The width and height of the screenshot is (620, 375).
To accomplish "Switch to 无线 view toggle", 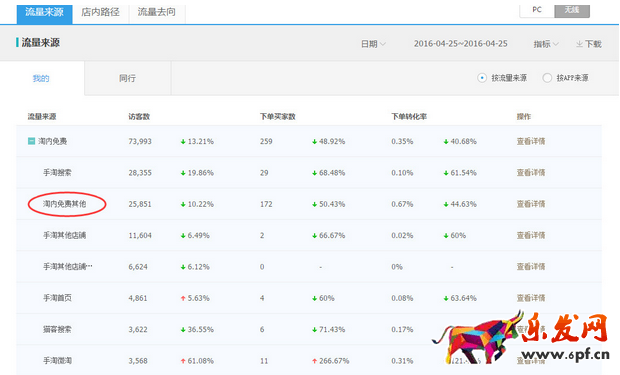I will coord(572,10).
